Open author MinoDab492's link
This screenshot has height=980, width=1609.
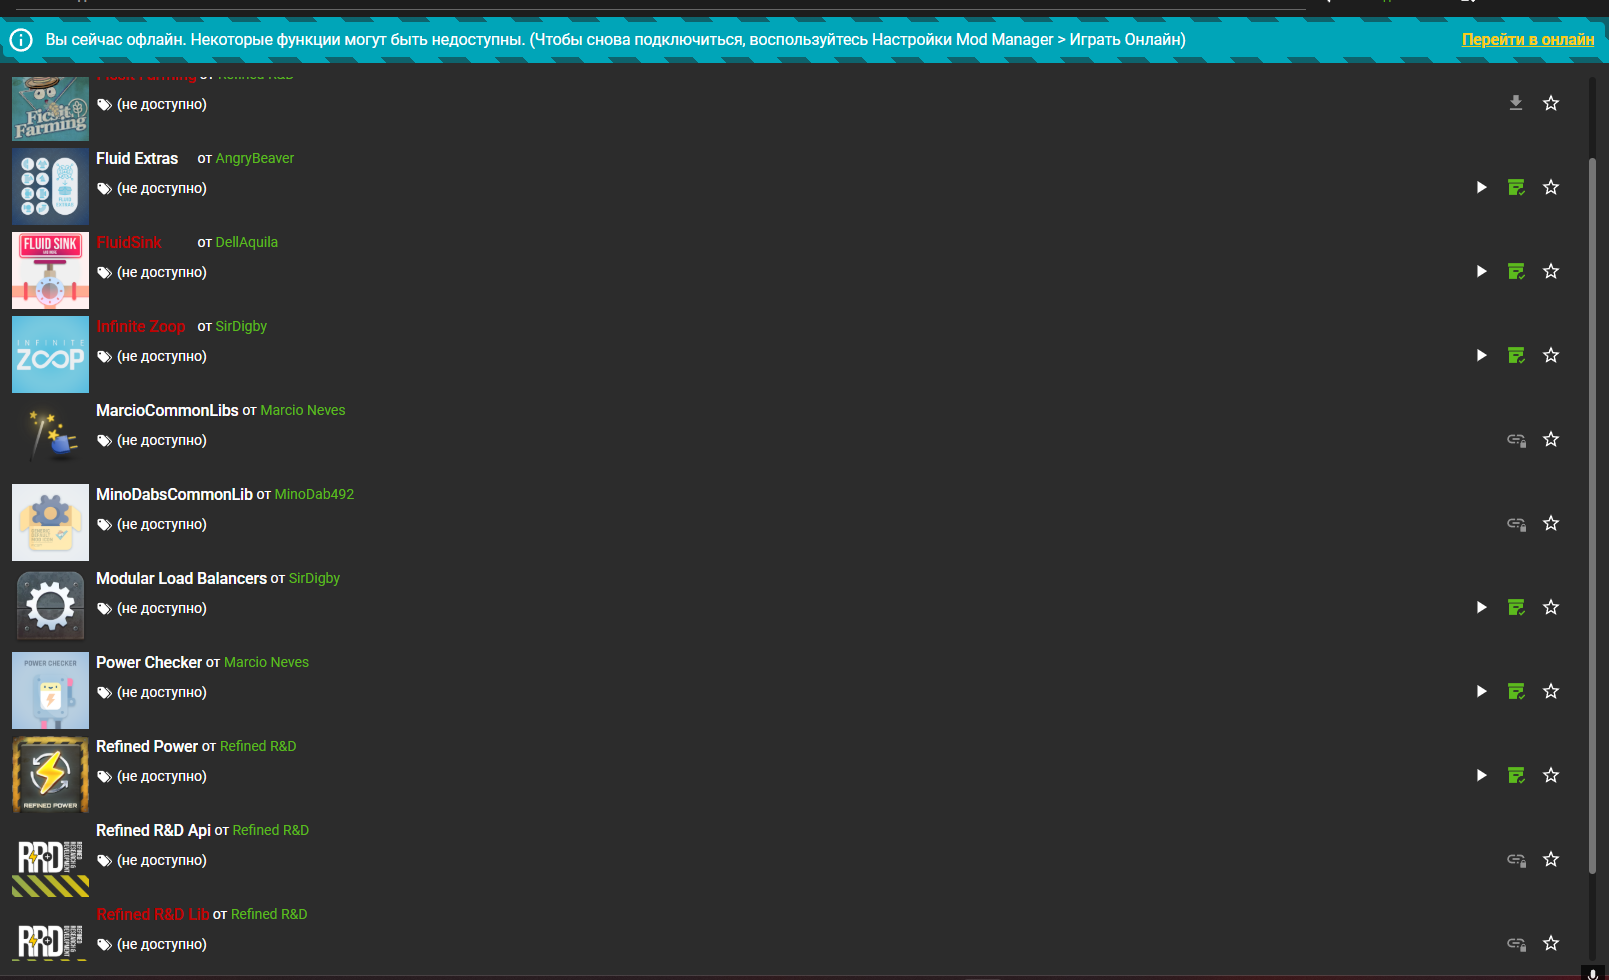tap(314, 494)
